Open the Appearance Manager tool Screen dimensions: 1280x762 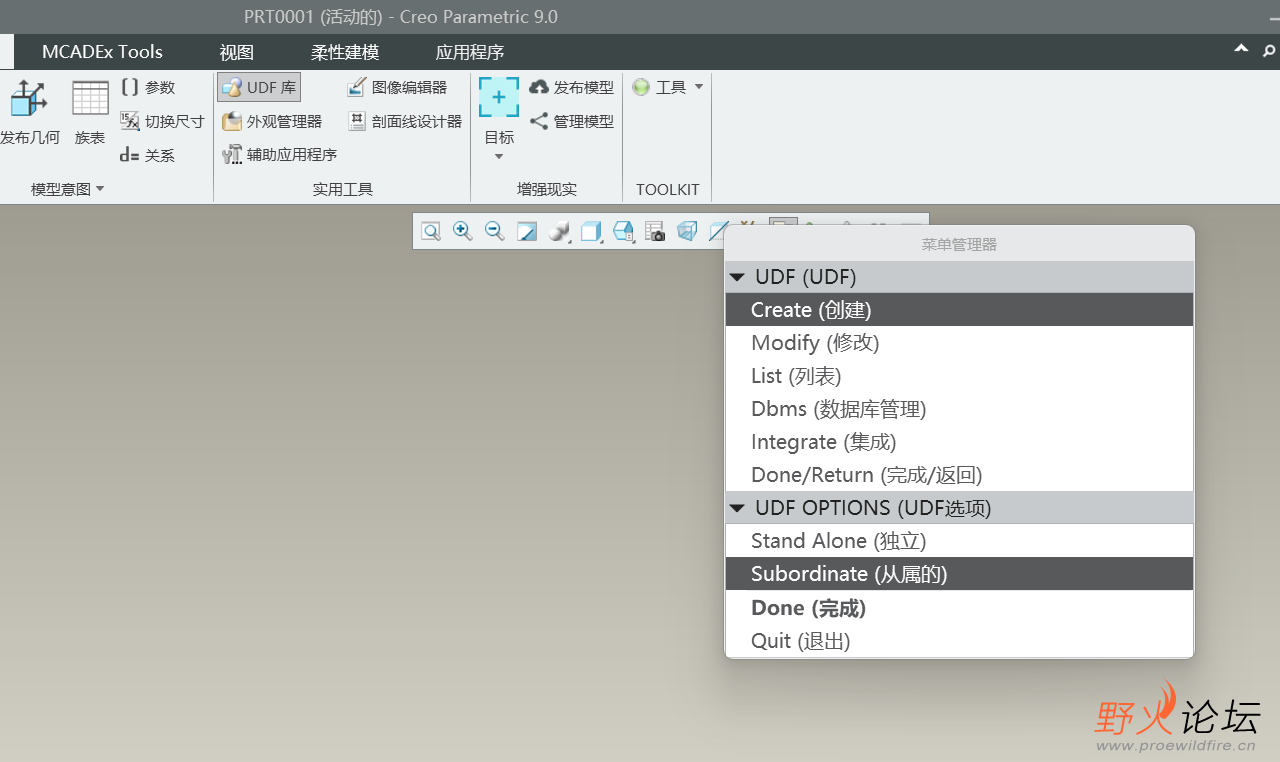272,121
